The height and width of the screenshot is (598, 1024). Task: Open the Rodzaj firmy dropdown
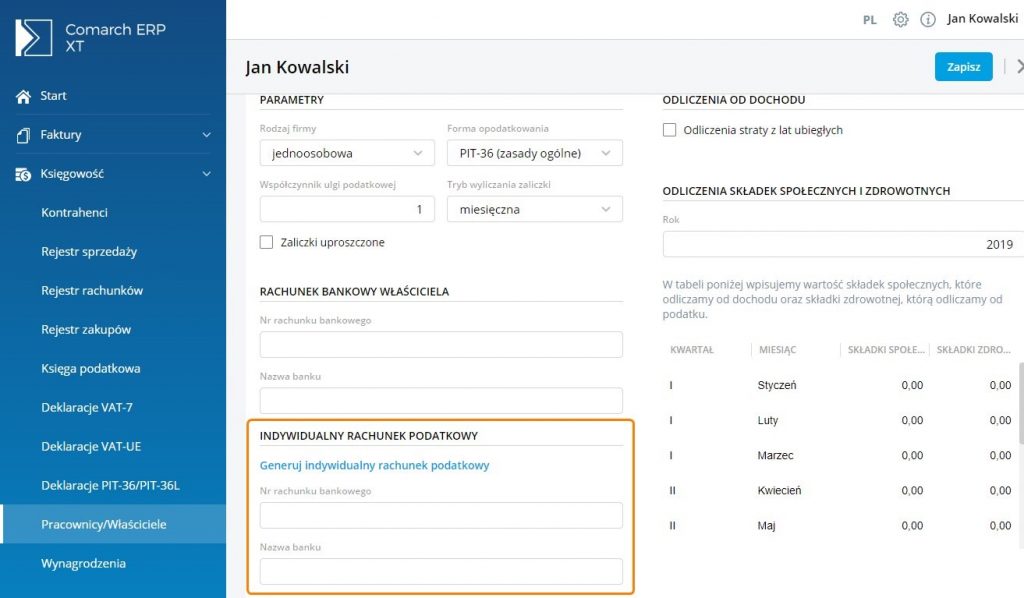point(347,153)
